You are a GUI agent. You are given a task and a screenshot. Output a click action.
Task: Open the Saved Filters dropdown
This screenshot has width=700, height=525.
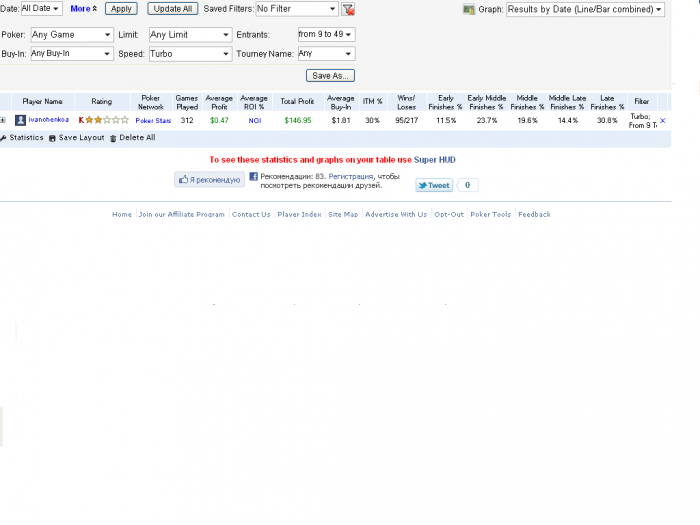pos(297,8)
